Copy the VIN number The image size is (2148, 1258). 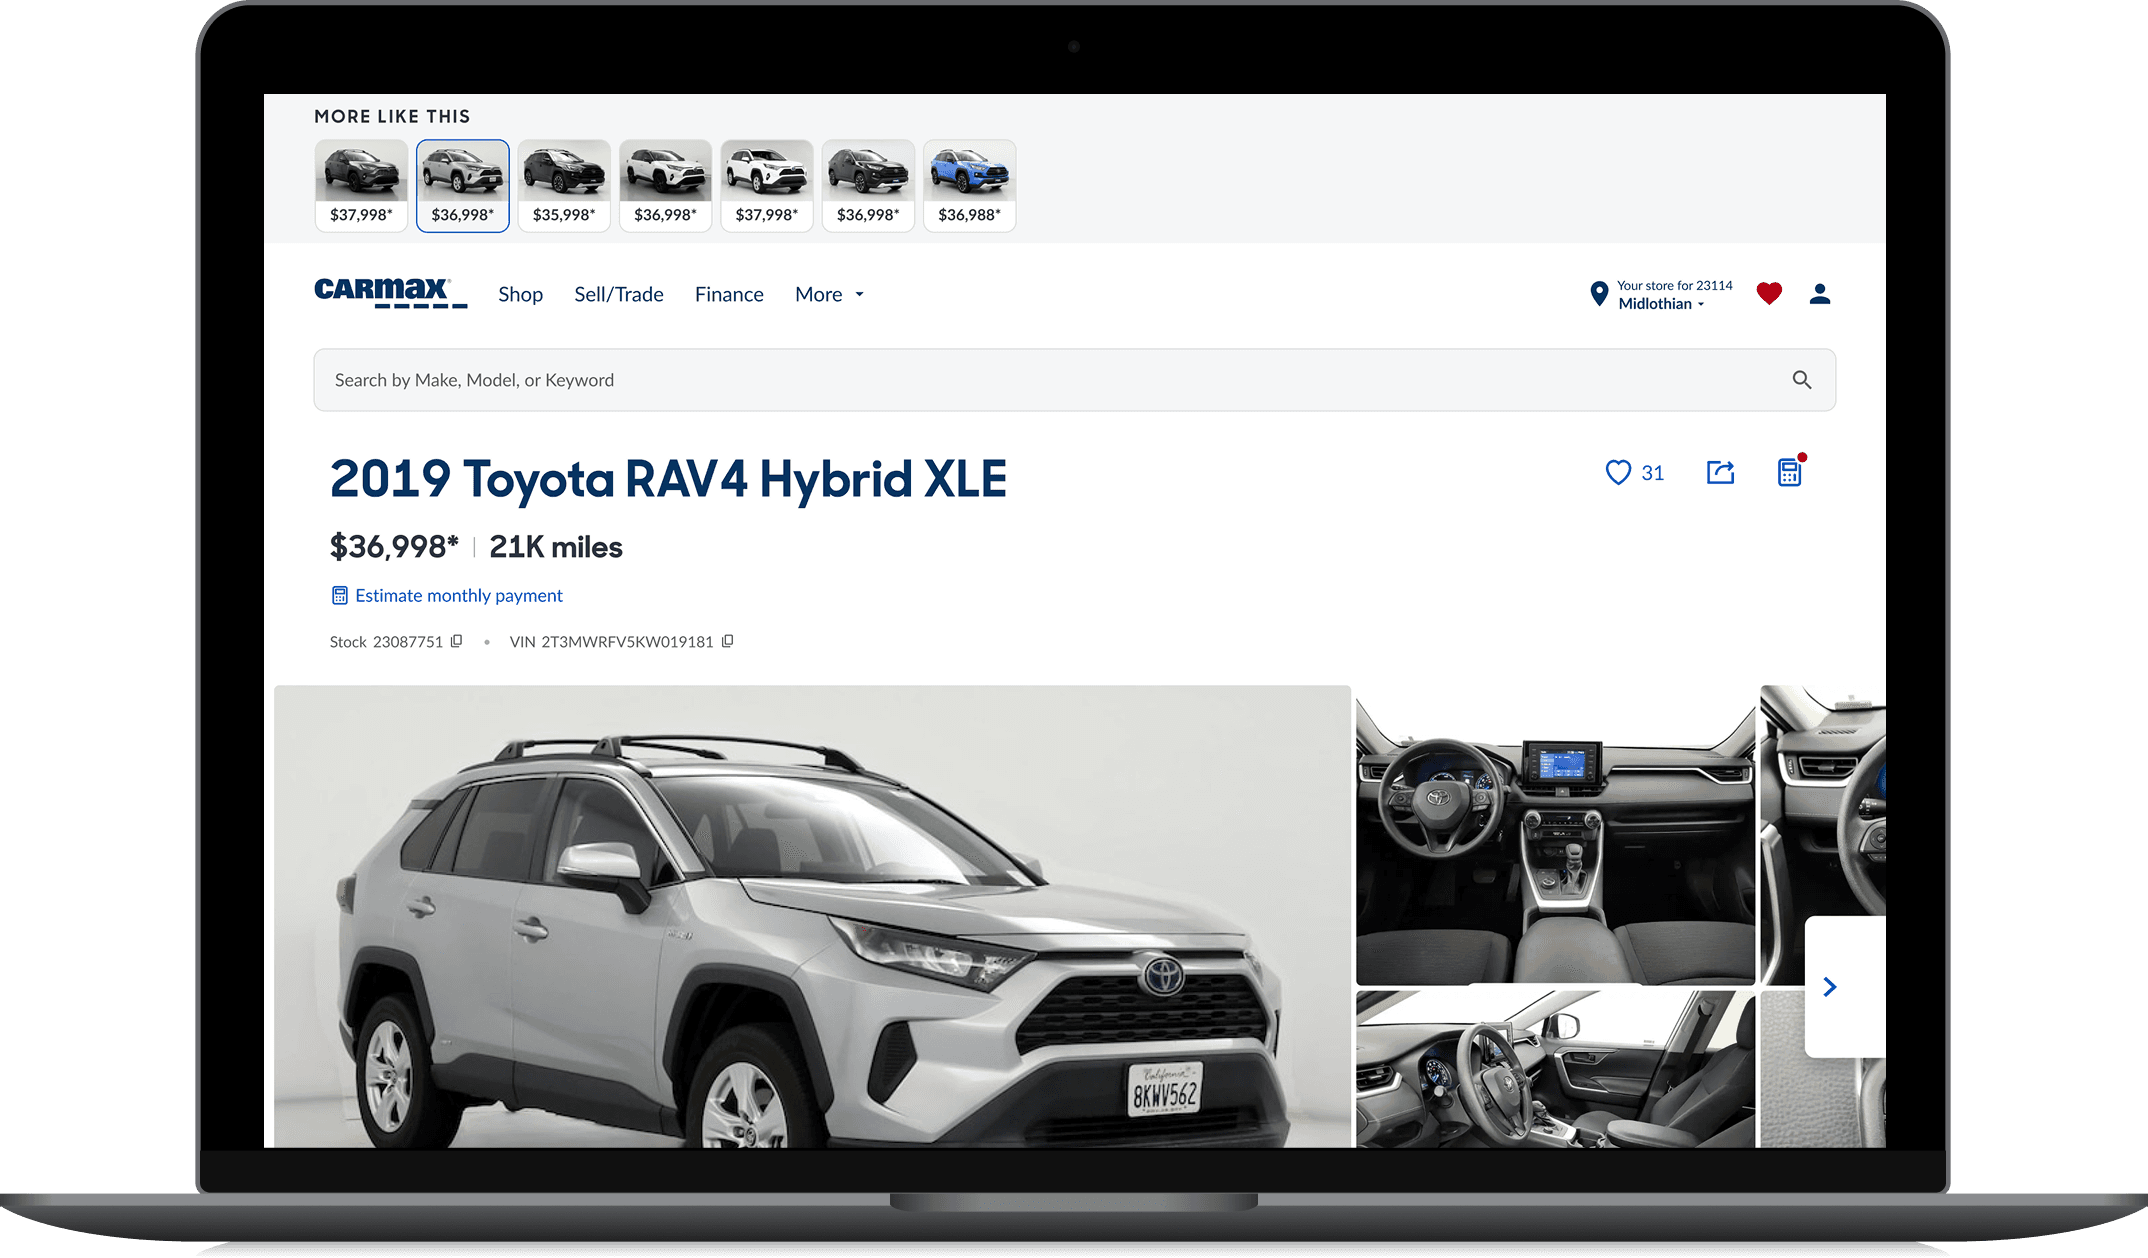(728, 641)
